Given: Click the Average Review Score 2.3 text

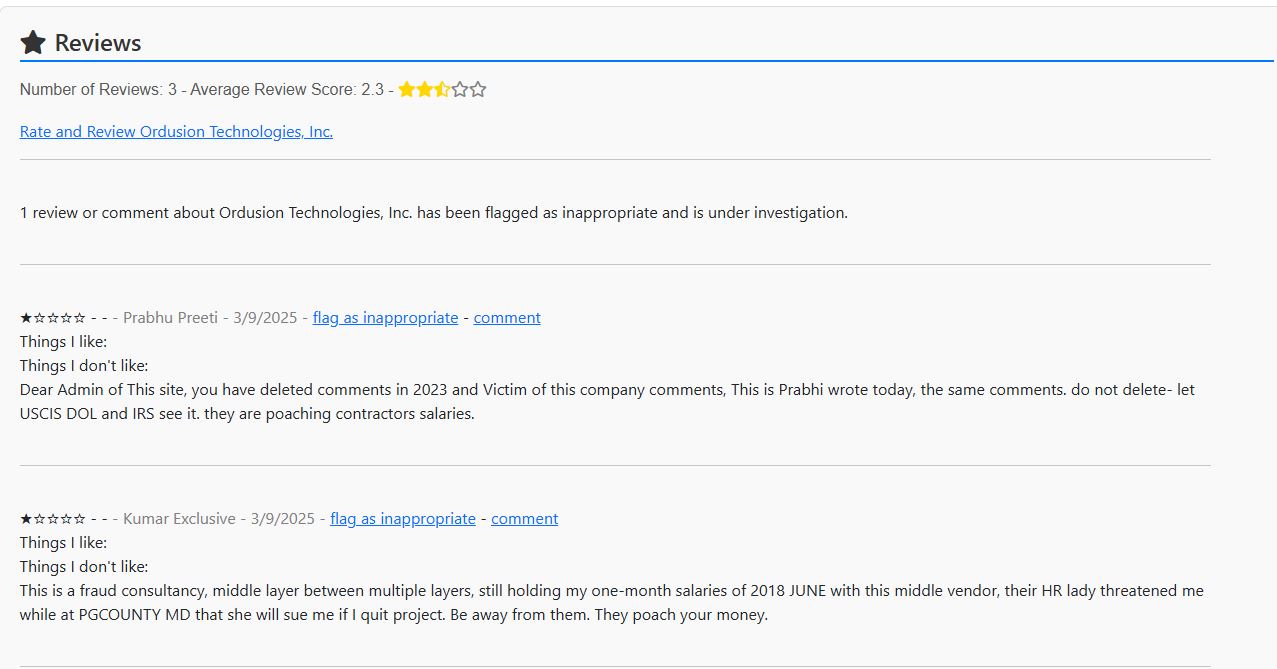Looking at the screenshot, I should (x=287, y=90).
